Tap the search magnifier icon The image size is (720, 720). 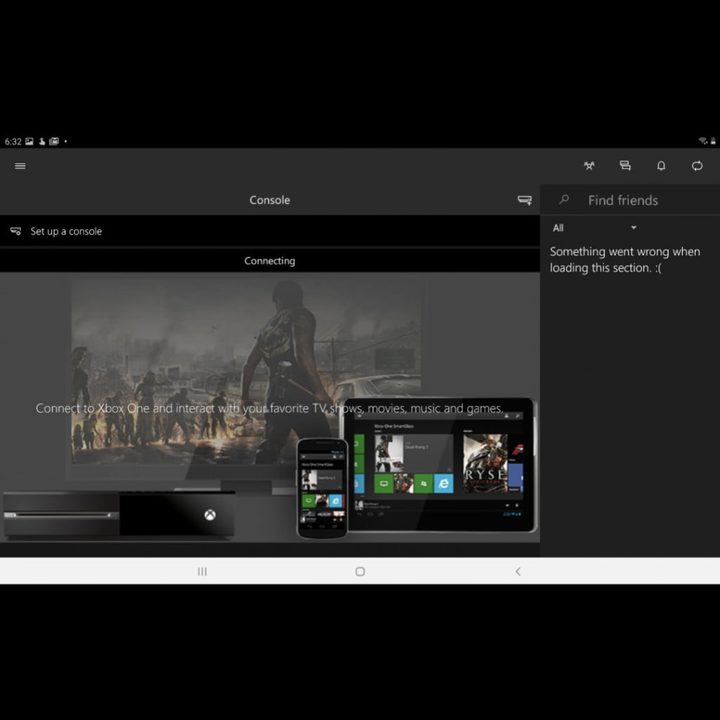tap(564, 200)
